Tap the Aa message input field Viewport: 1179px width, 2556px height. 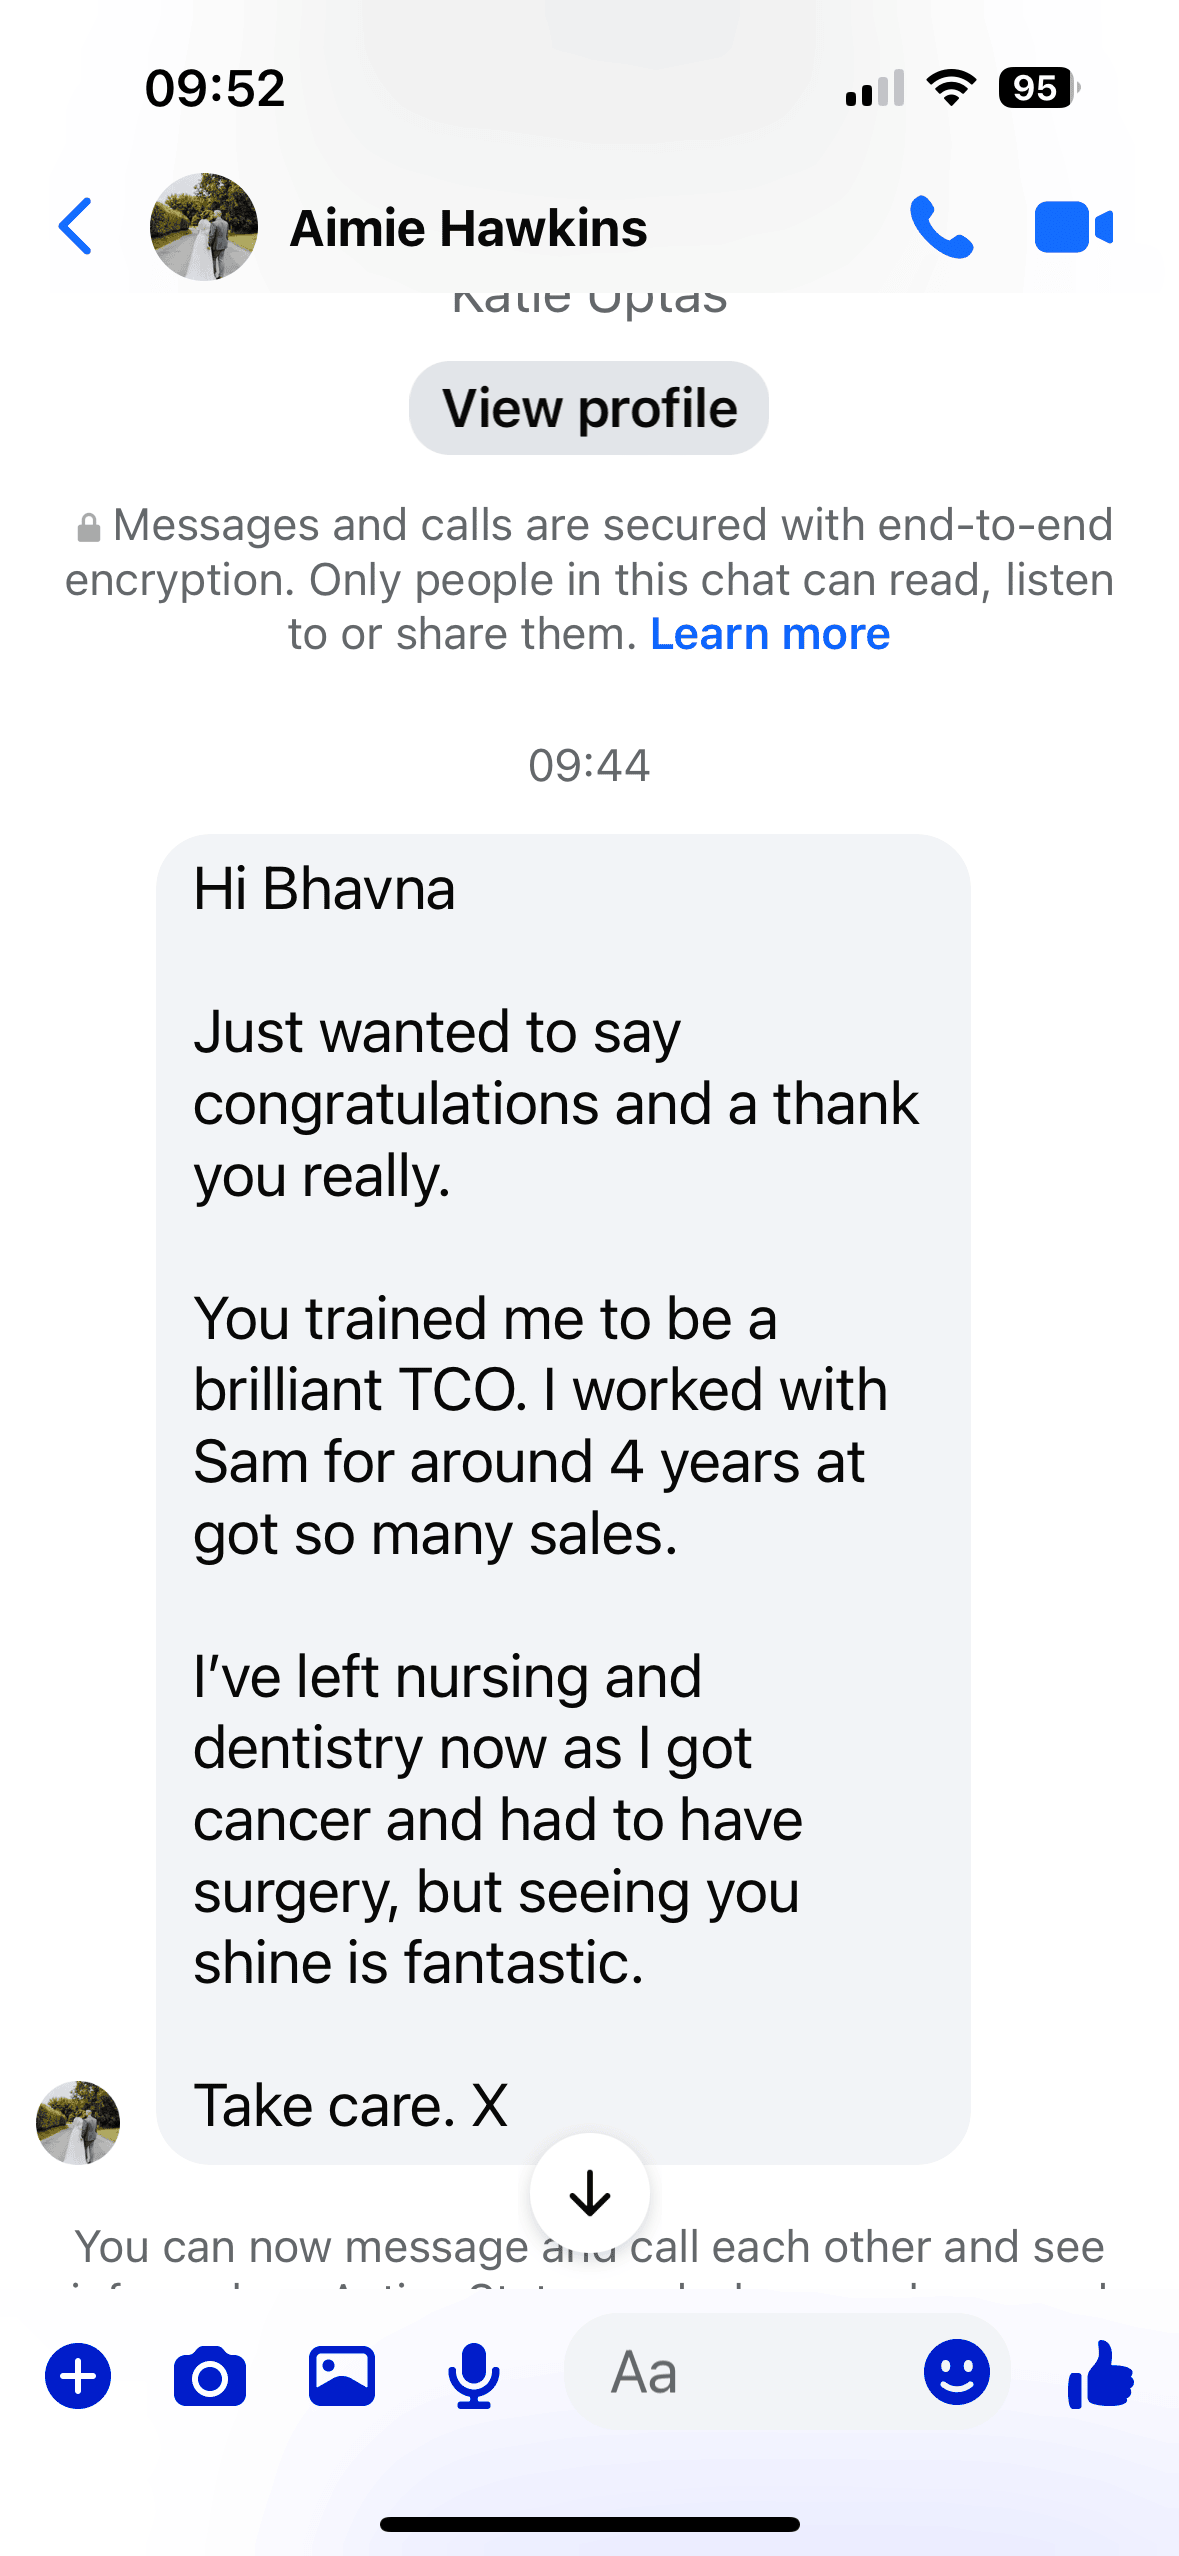tap(740, 2372)
